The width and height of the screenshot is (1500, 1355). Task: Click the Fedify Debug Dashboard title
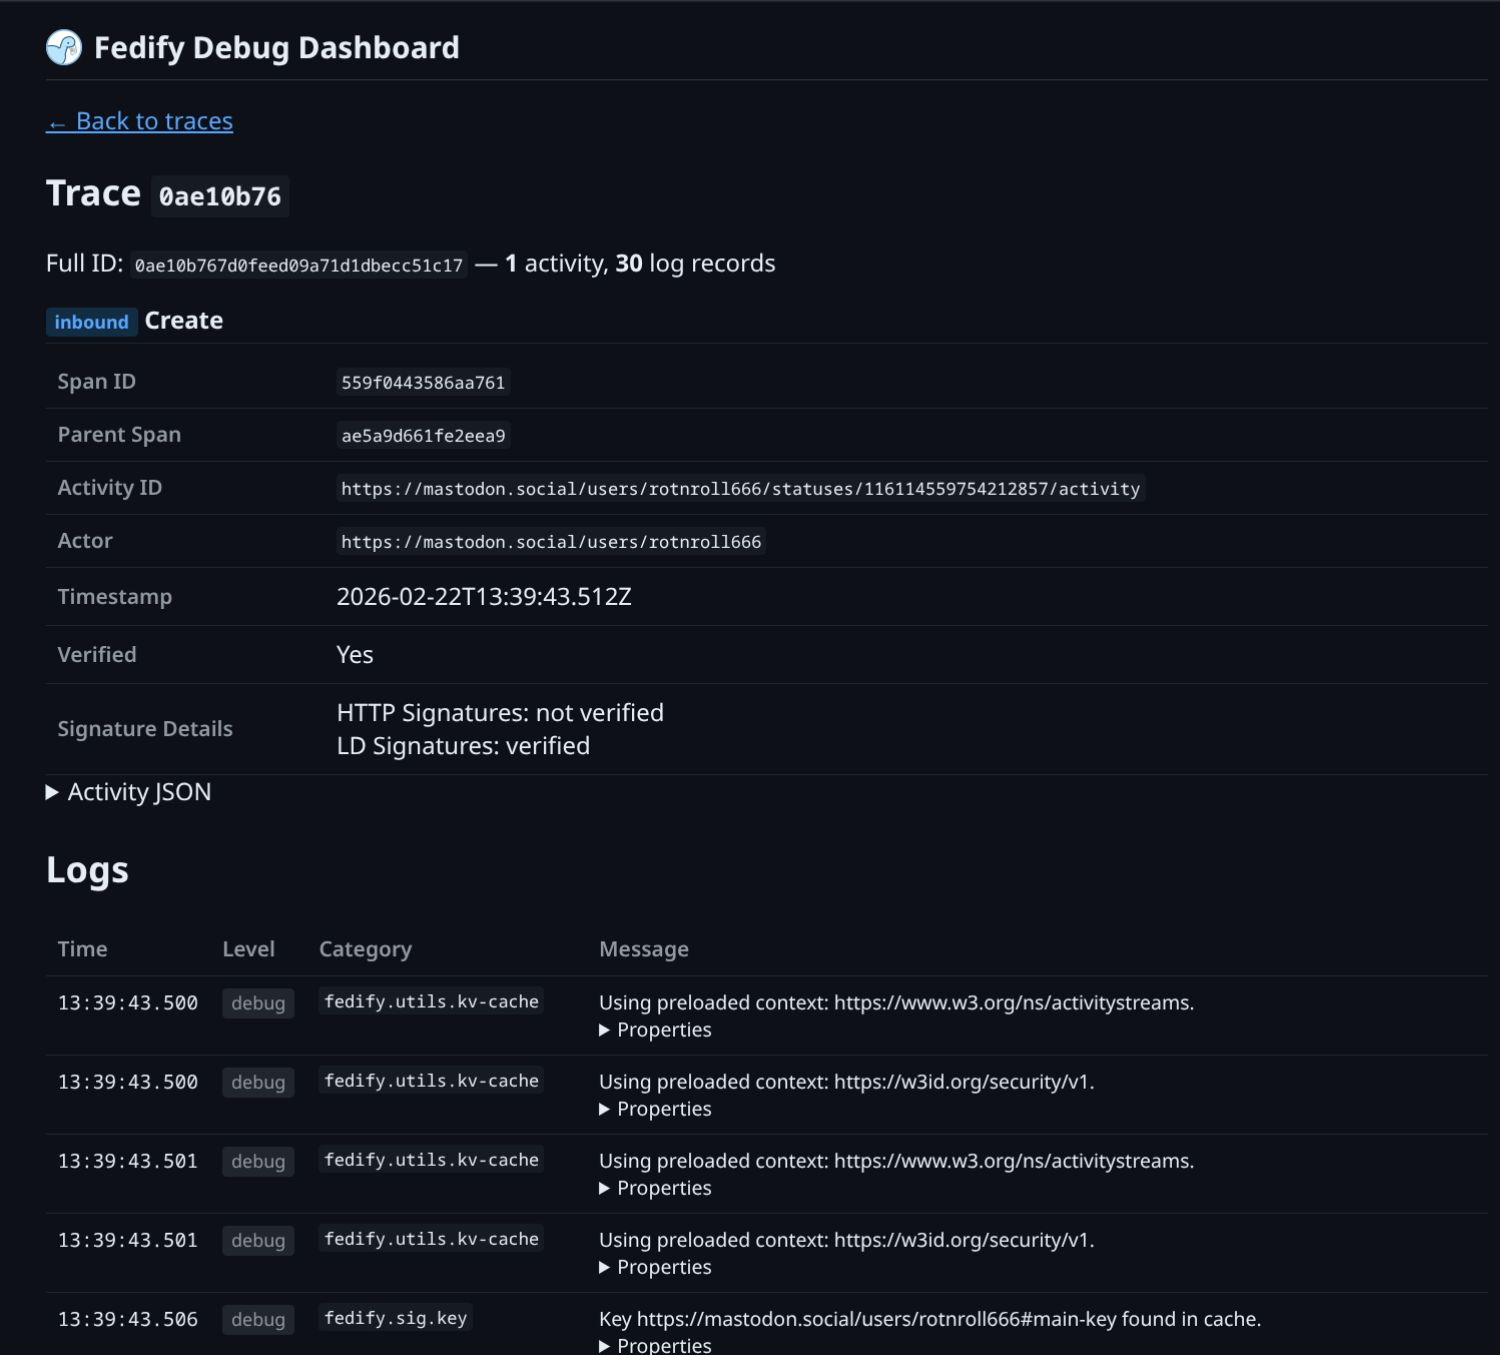(276, 48)
